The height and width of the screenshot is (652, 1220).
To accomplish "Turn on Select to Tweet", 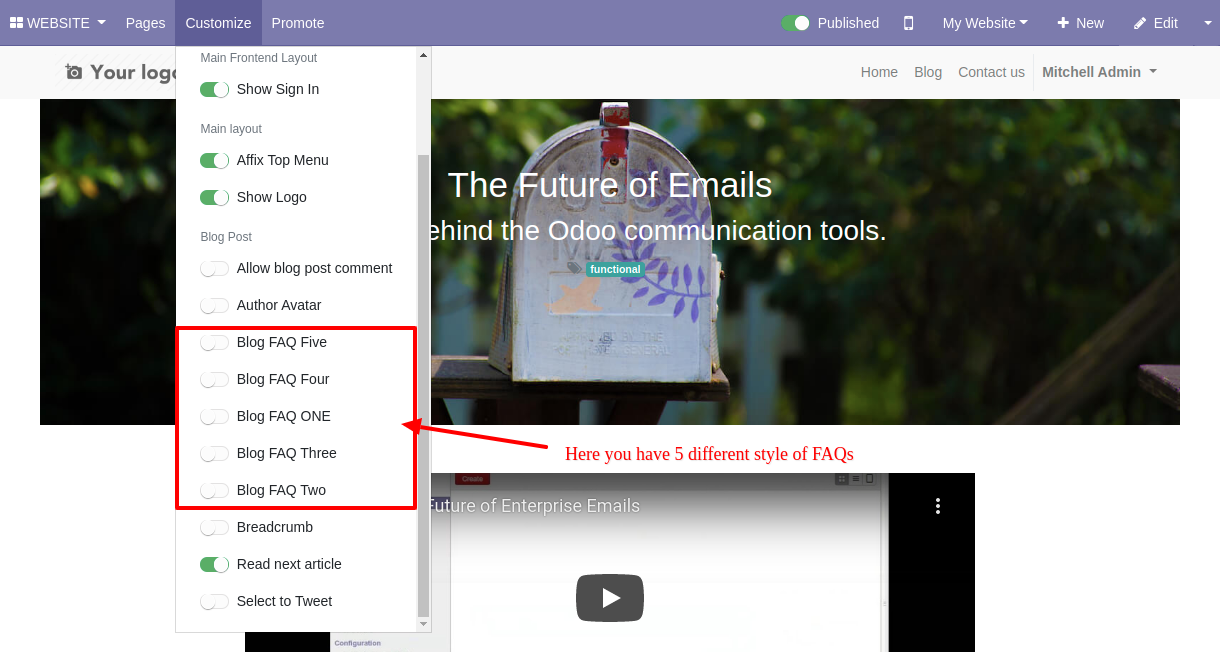I will point(215,601).
